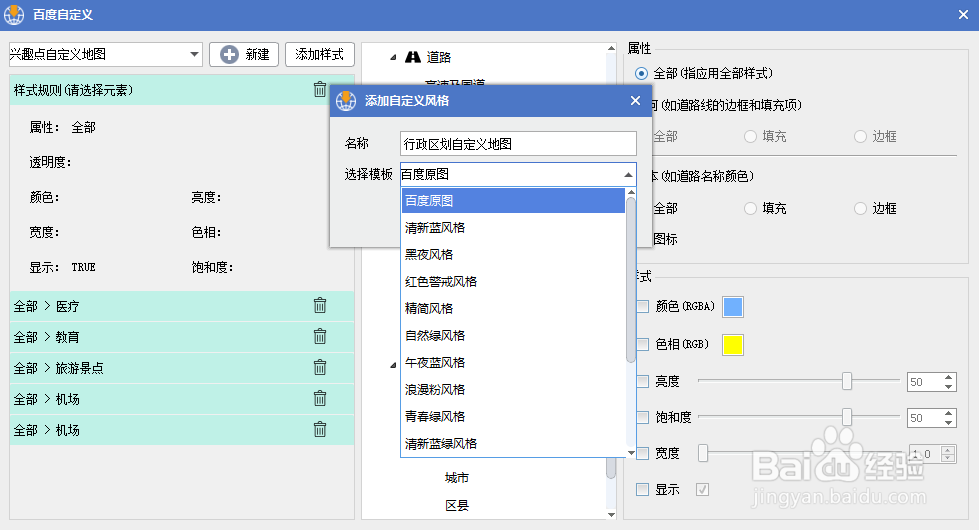Select 边框 radio next to enabled 全部
This screenshot has height=530, width=979.
click(x=860, y=209)
